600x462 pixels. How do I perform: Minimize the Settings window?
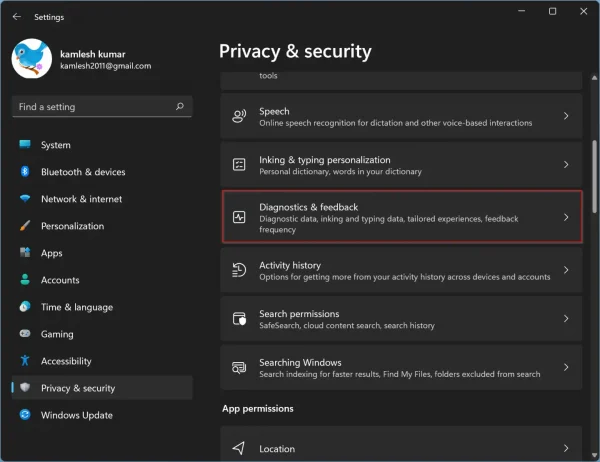(x=521, y=11)
